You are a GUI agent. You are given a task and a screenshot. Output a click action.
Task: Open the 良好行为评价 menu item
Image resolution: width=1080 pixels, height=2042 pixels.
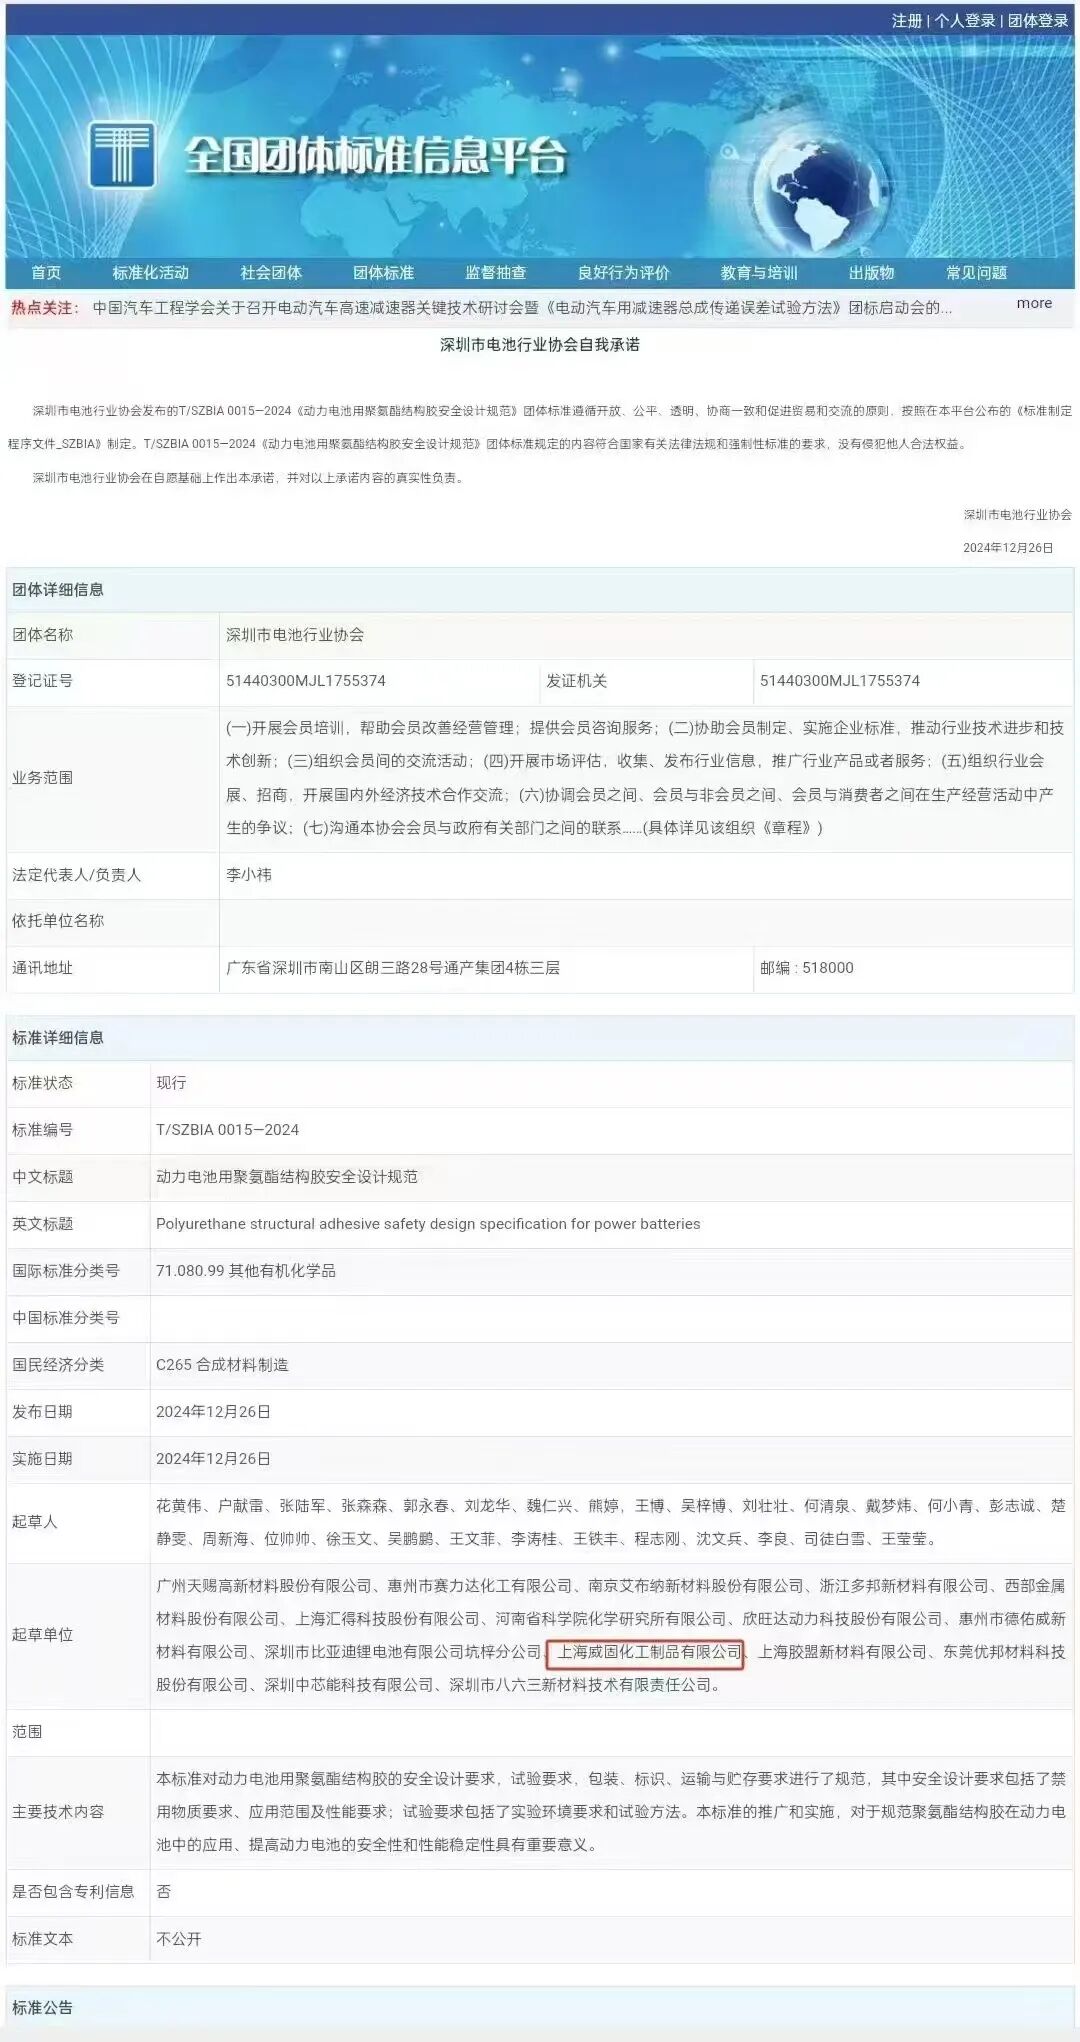click(x=624, y=273)
